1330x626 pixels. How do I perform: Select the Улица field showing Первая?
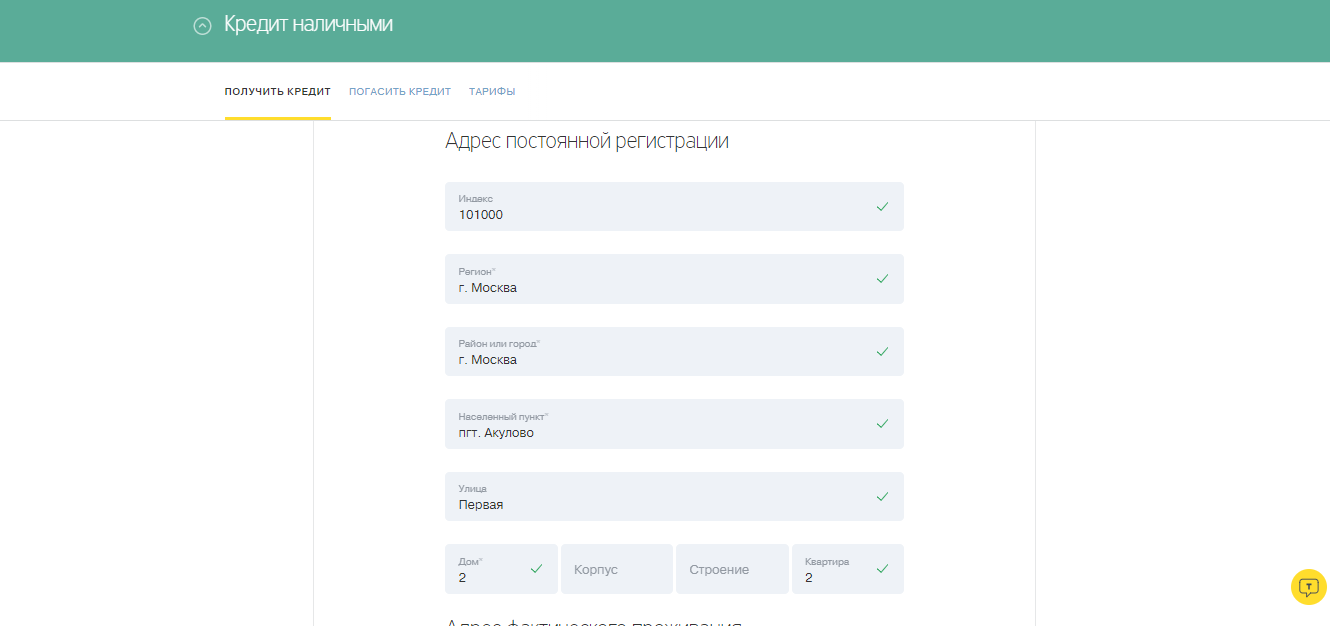(650, 496)
